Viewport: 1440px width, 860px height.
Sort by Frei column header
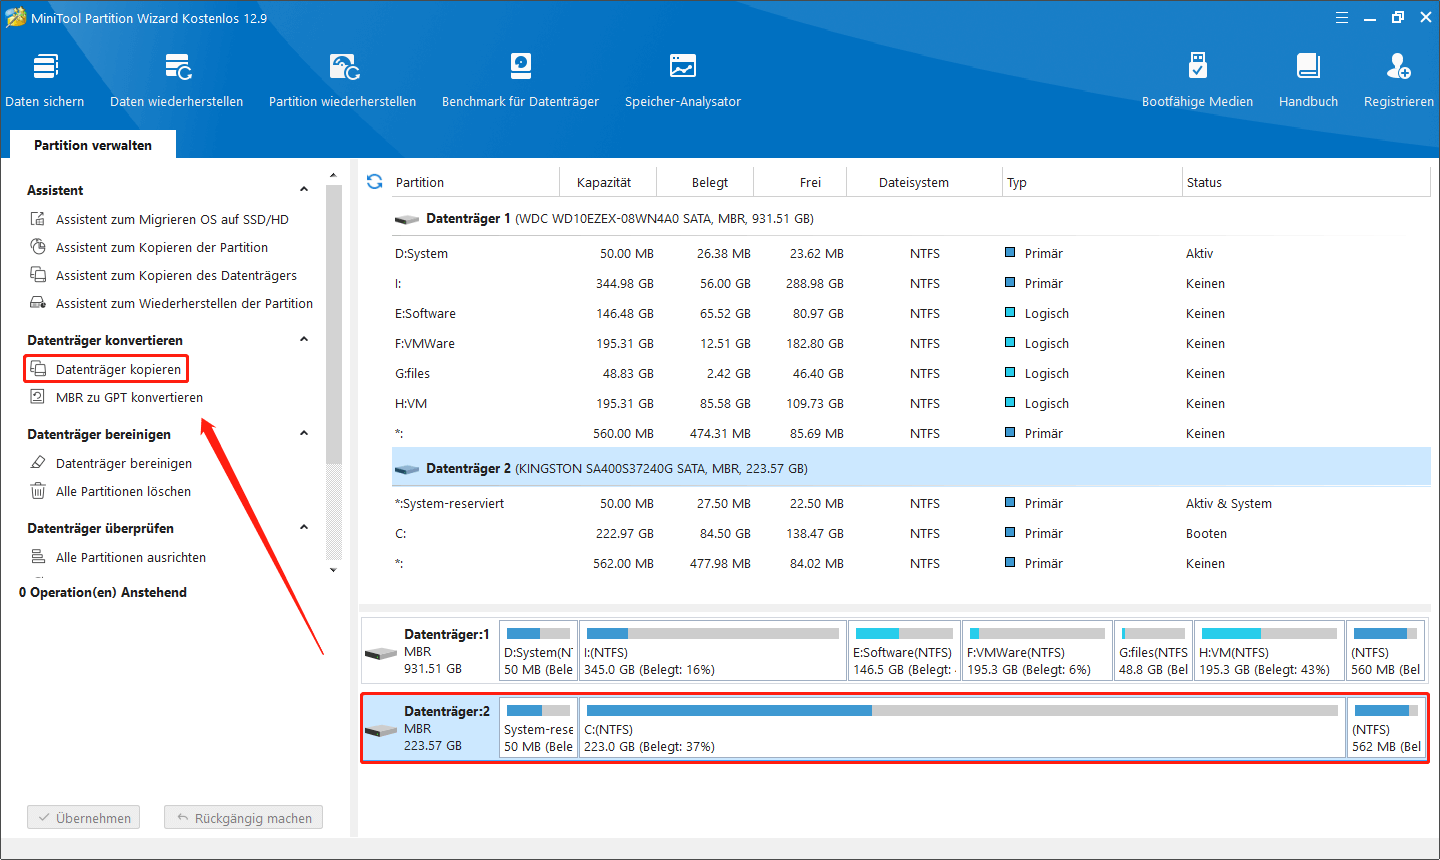click(810, 182)
